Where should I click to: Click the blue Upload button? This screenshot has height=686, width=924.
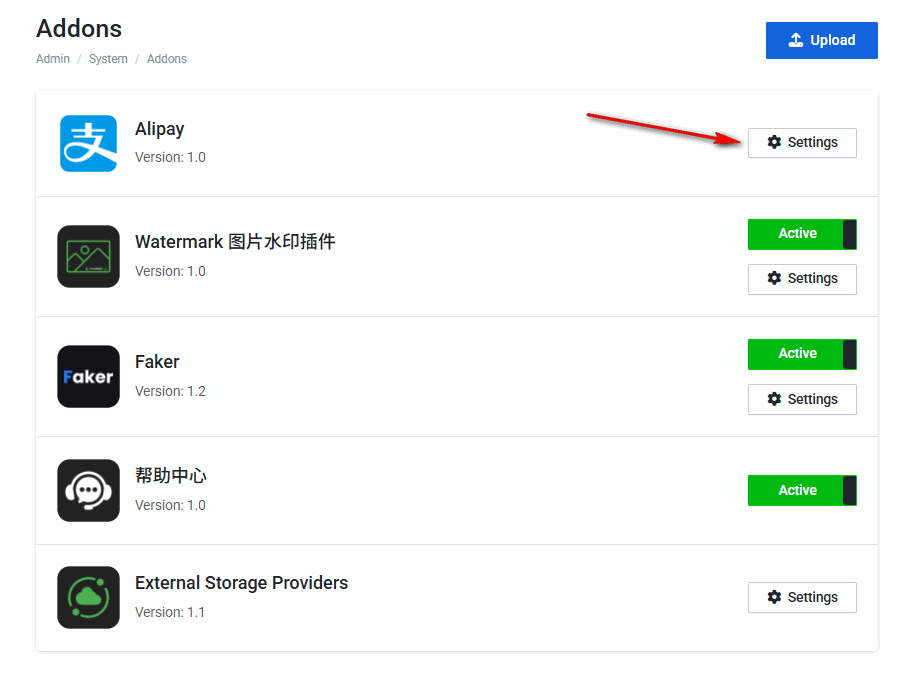821,40
